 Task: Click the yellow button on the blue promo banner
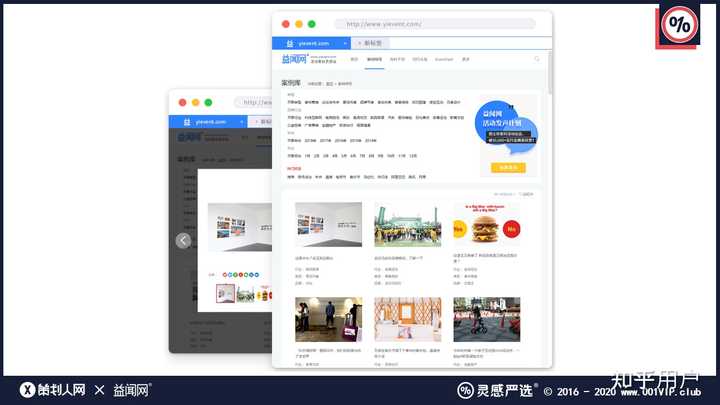coord(508,168)
